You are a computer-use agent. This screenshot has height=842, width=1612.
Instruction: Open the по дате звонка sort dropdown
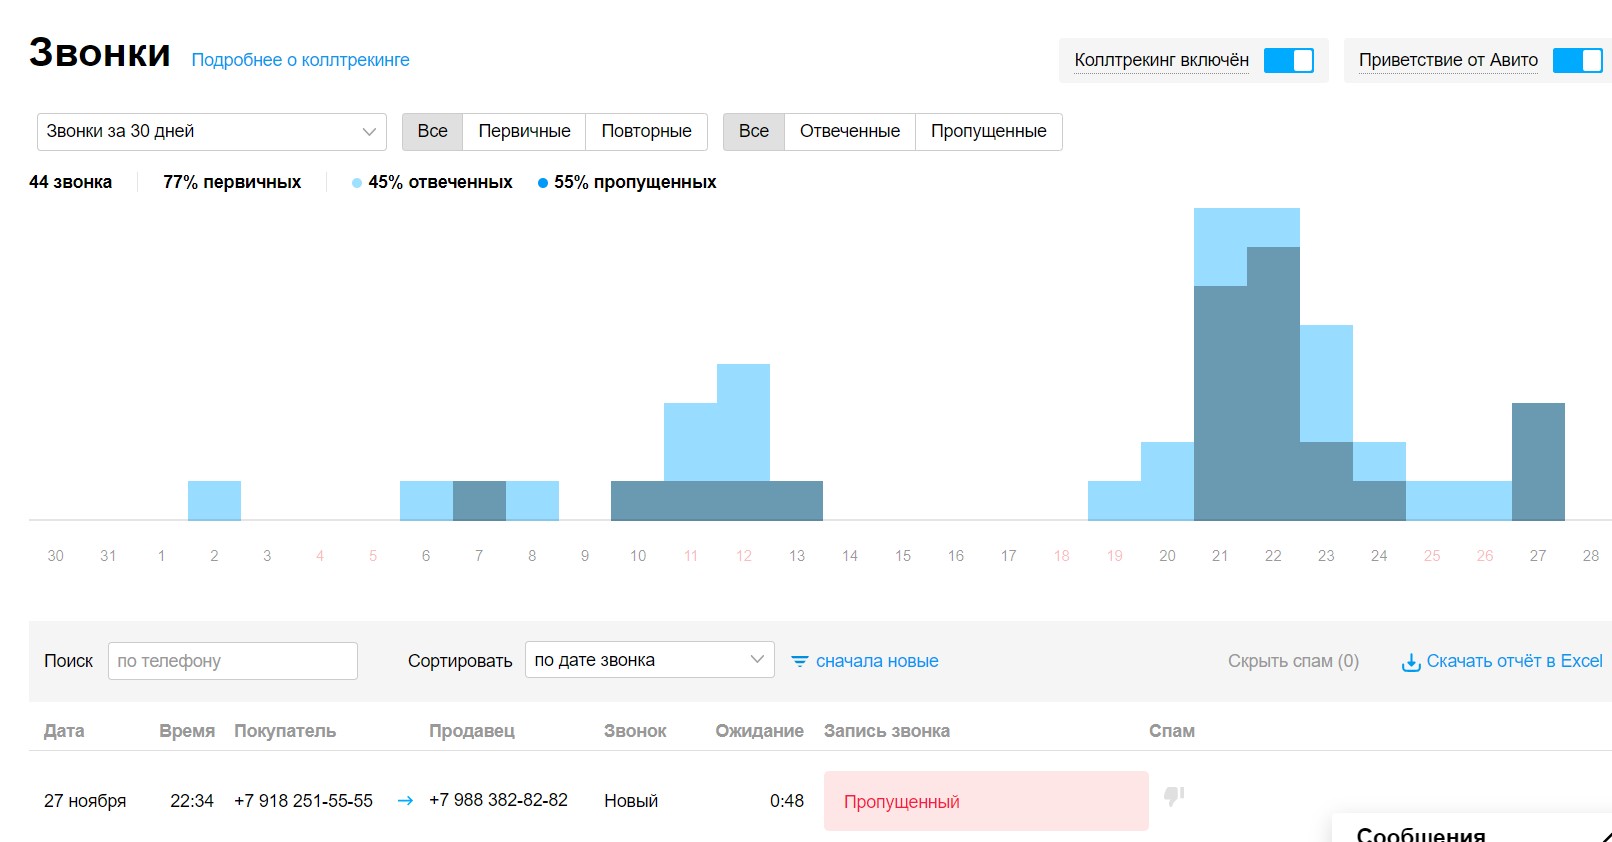[649, 660]
